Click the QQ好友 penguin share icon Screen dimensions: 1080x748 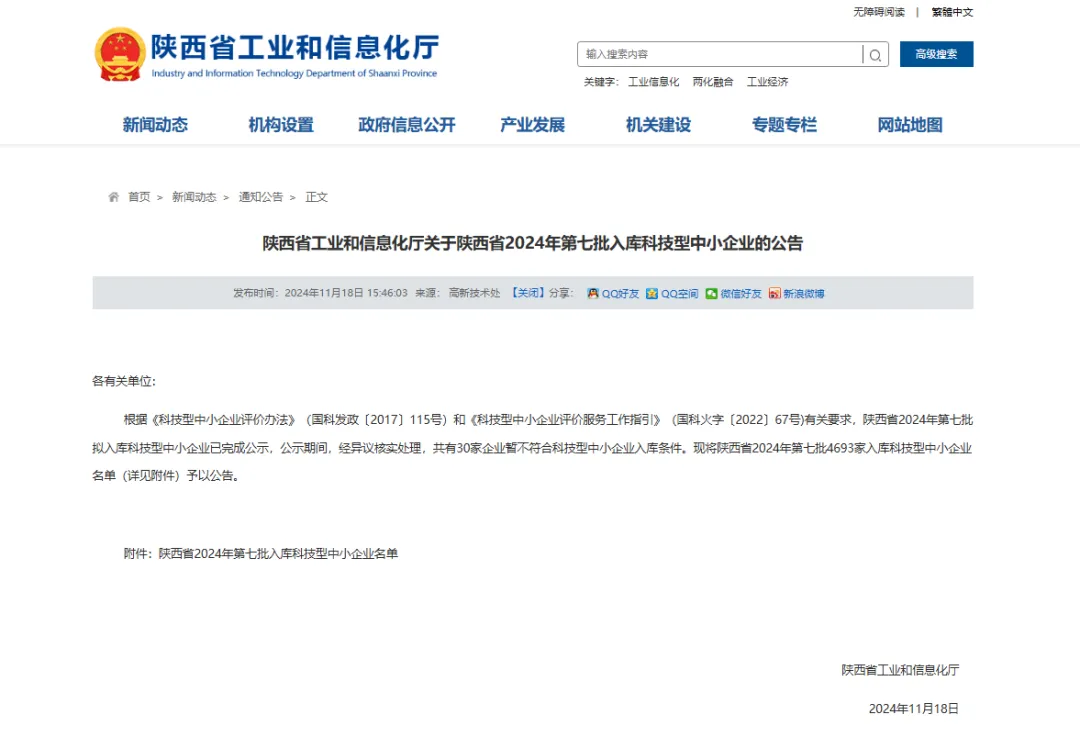click(x=593, y=294)
